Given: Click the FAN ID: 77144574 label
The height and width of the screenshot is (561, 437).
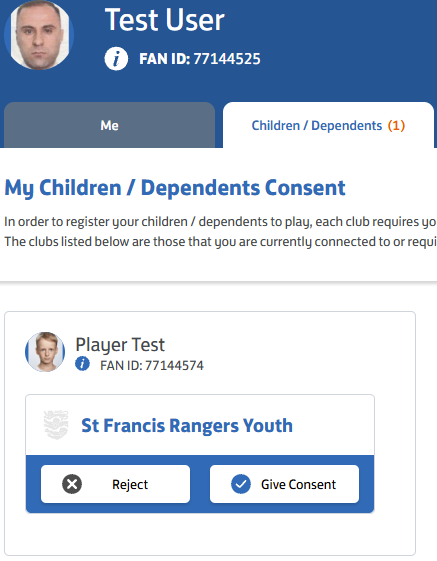Looking at the screenshot, I should pyautogui.click(x=152, y=365).
